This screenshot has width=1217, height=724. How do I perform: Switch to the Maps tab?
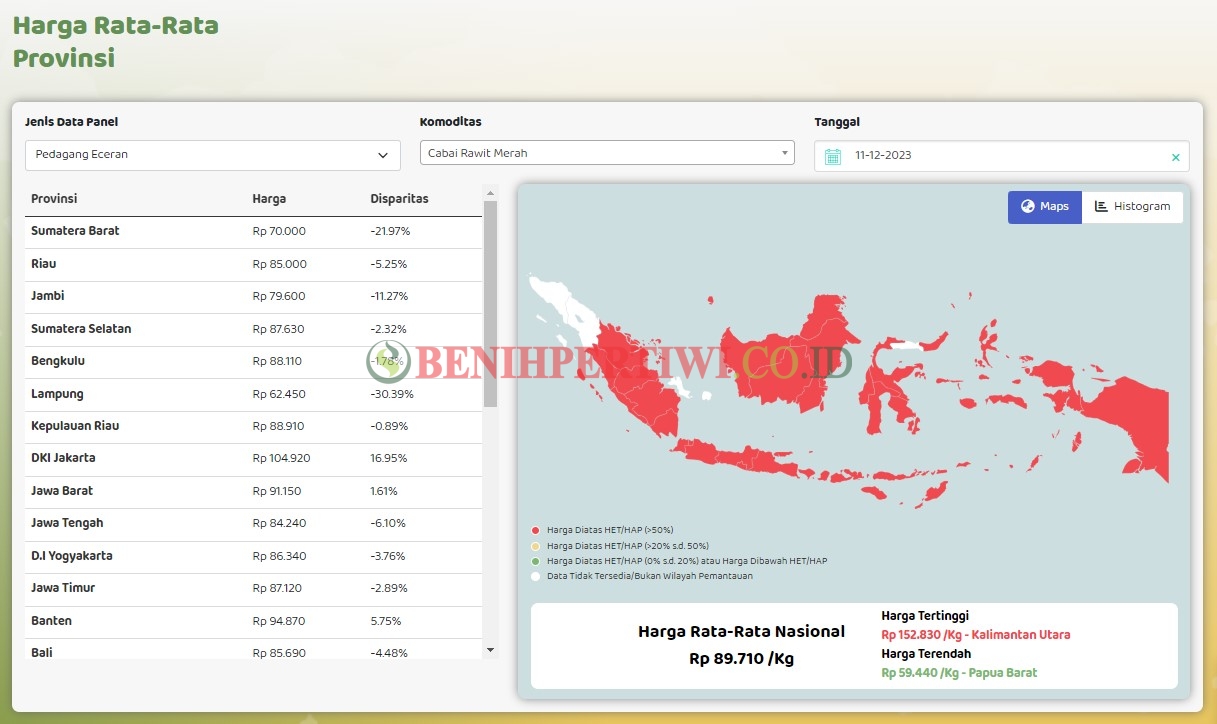pyautogui.click(x=1044, y=206)
